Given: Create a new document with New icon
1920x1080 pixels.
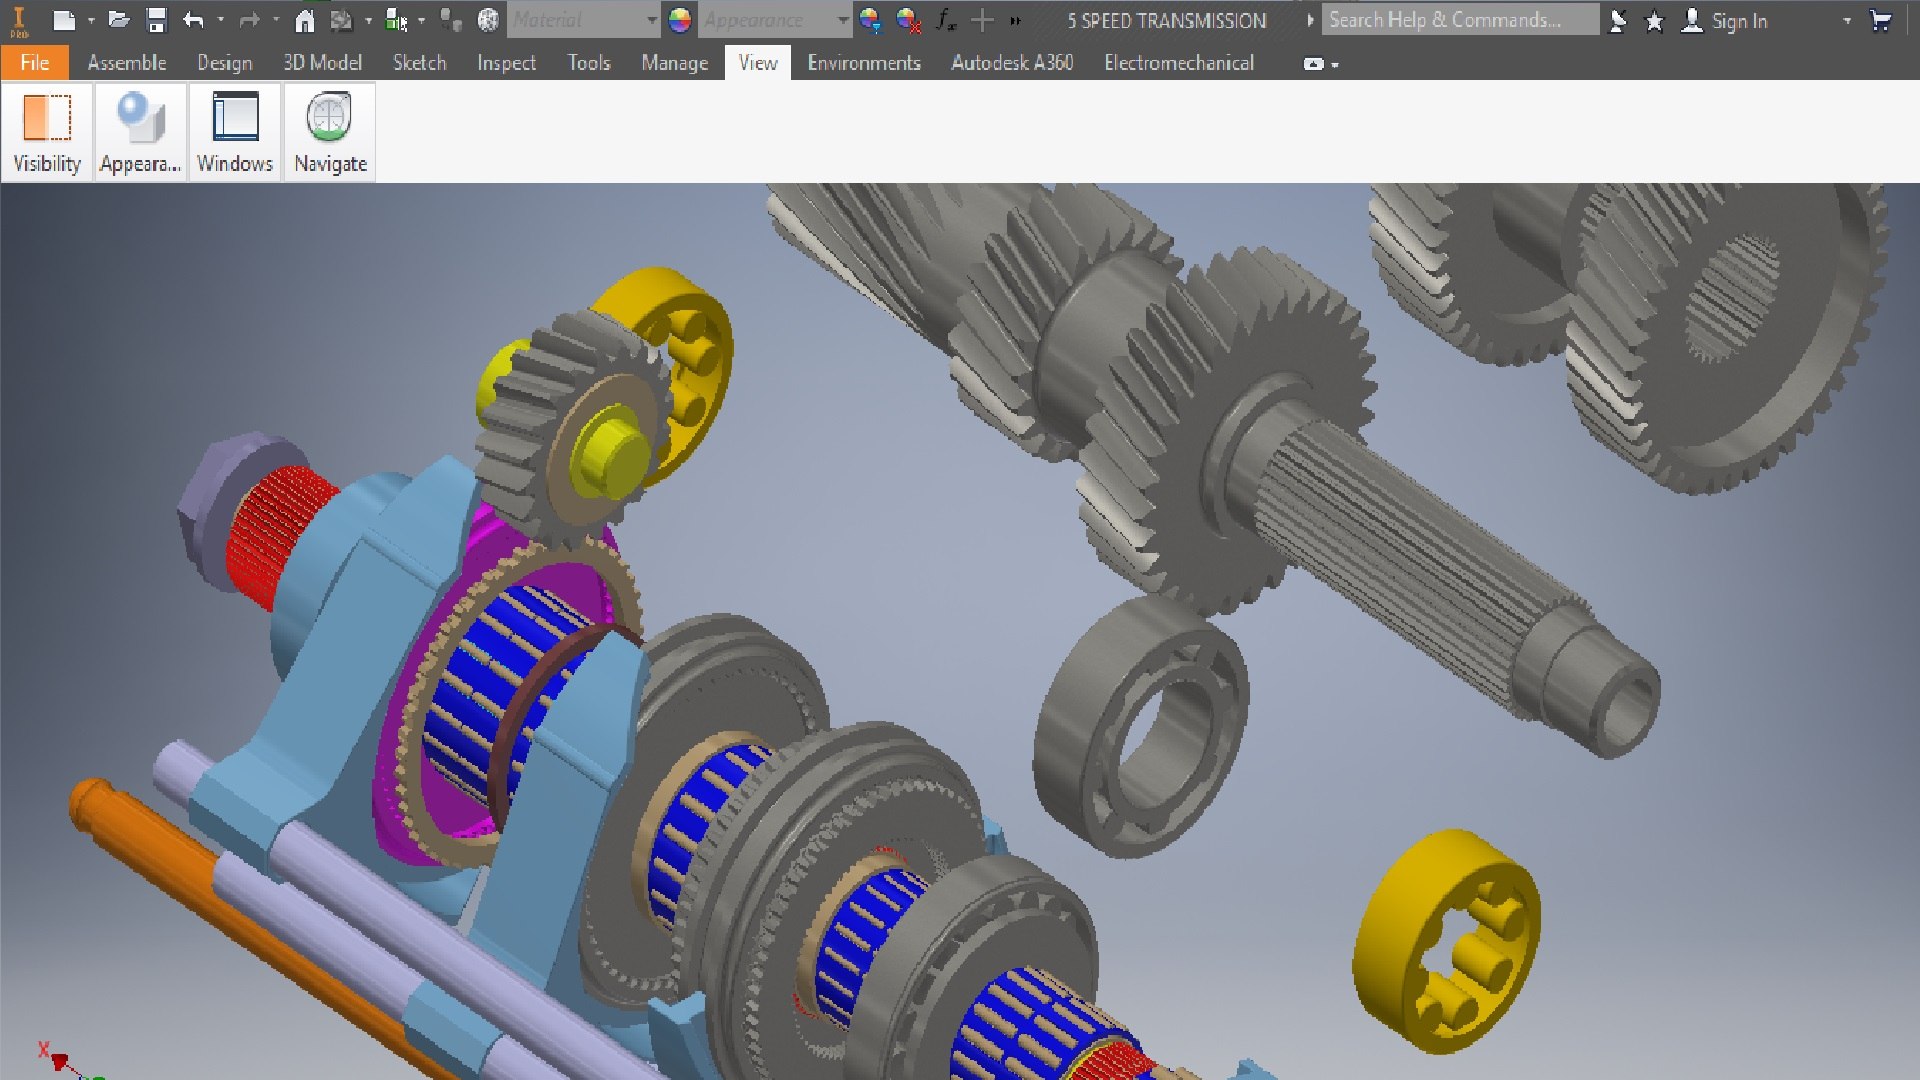Looking at the screenshot, I should [64, 20].
